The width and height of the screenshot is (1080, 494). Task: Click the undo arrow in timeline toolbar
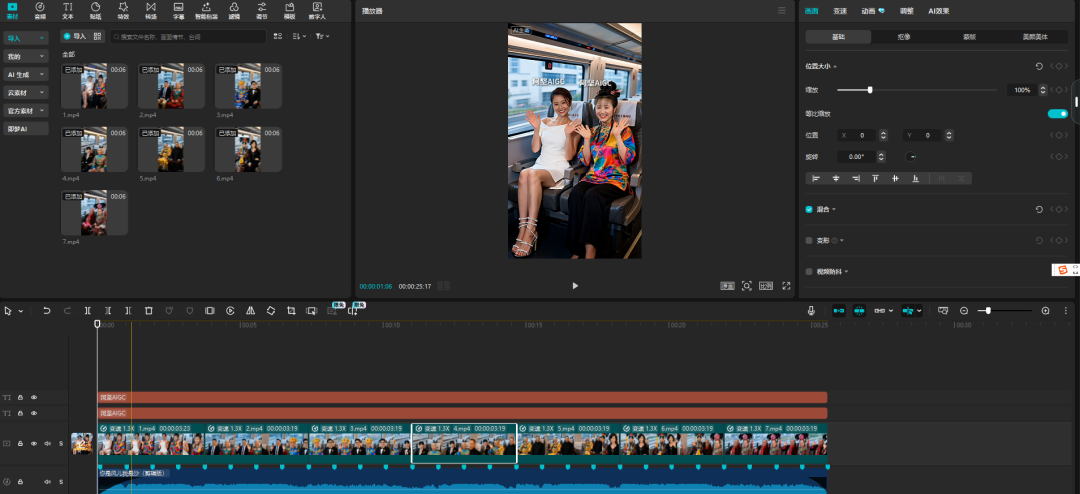[46, 311]
